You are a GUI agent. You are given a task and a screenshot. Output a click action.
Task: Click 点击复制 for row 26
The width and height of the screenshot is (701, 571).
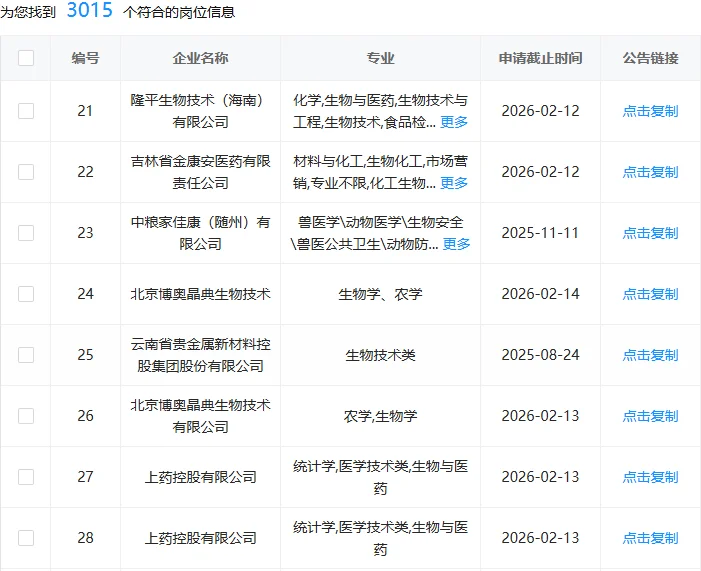point(650,416)
